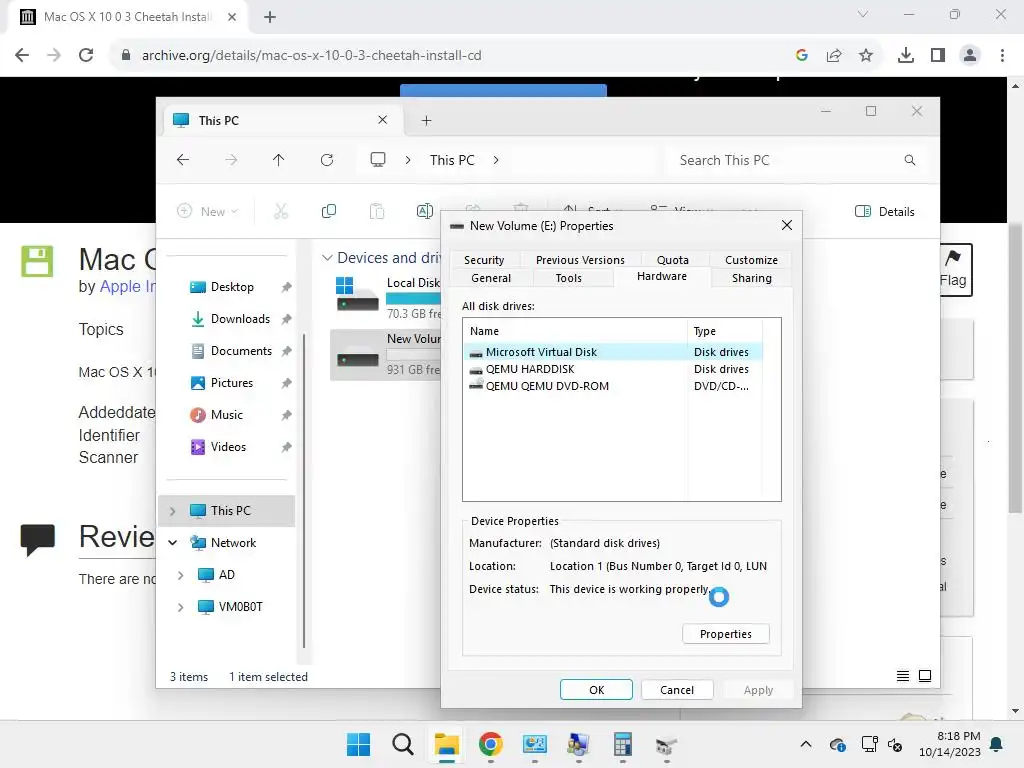Click Search This PC field
This screenshot has height=768, width=1024.
coord(797,160)
